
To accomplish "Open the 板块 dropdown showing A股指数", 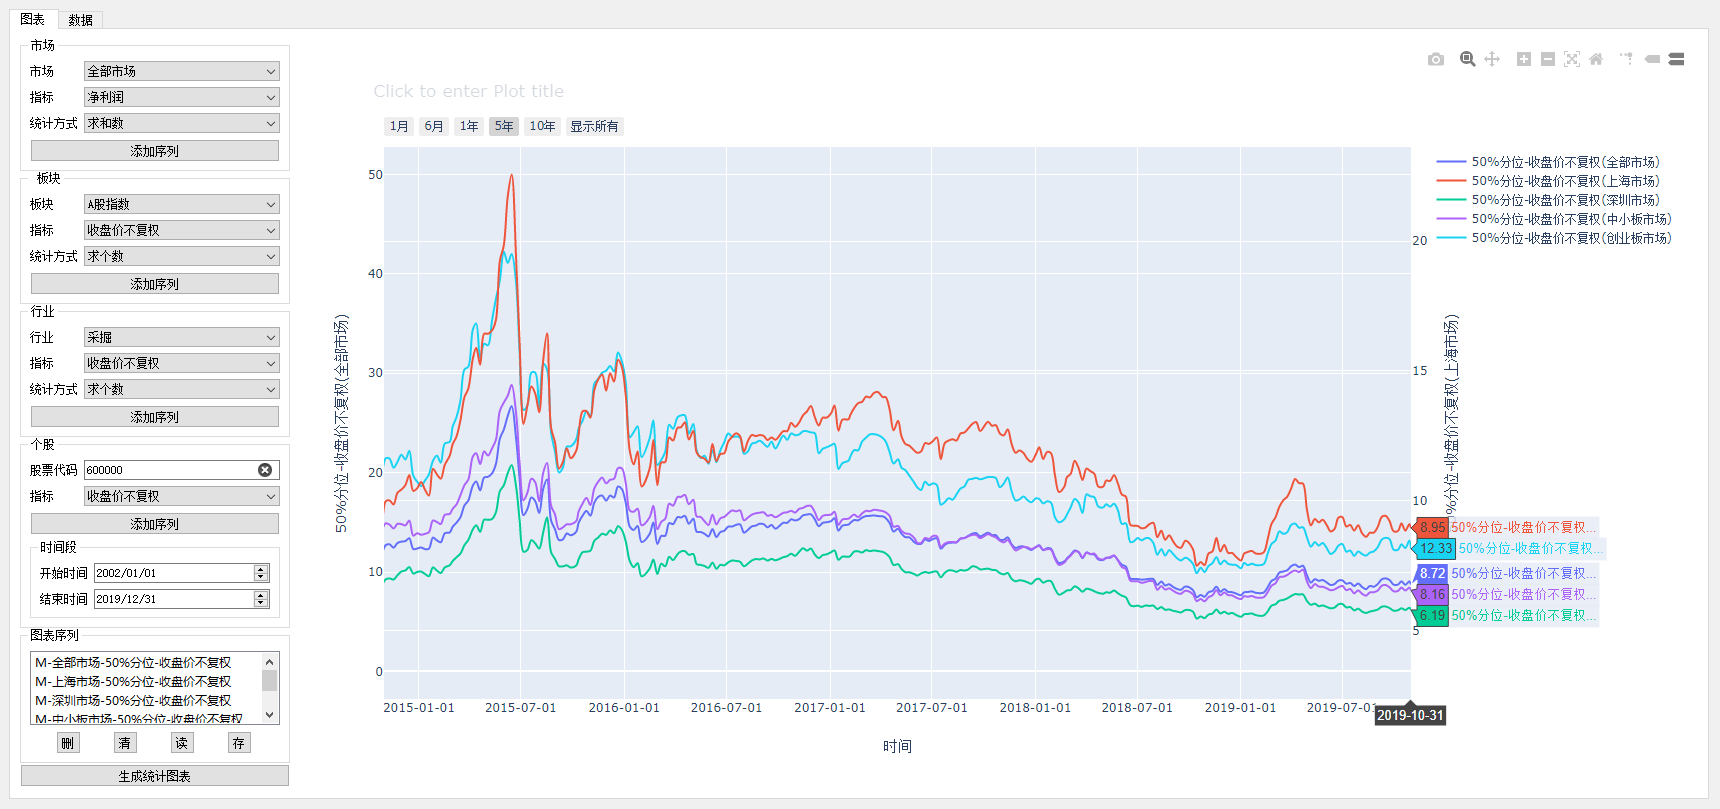I will click(181, 204).
